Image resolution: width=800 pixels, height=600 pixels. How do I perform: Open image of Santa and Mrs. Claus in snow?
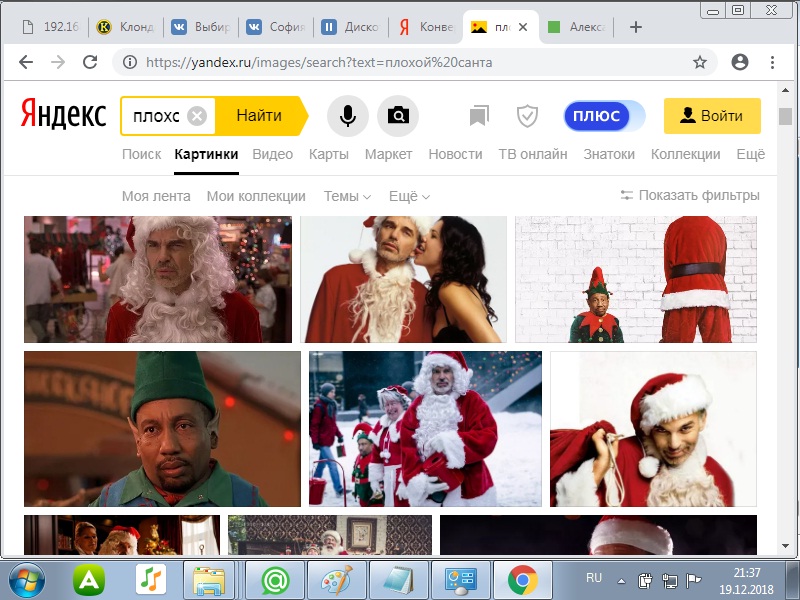[x=426, y=429]
